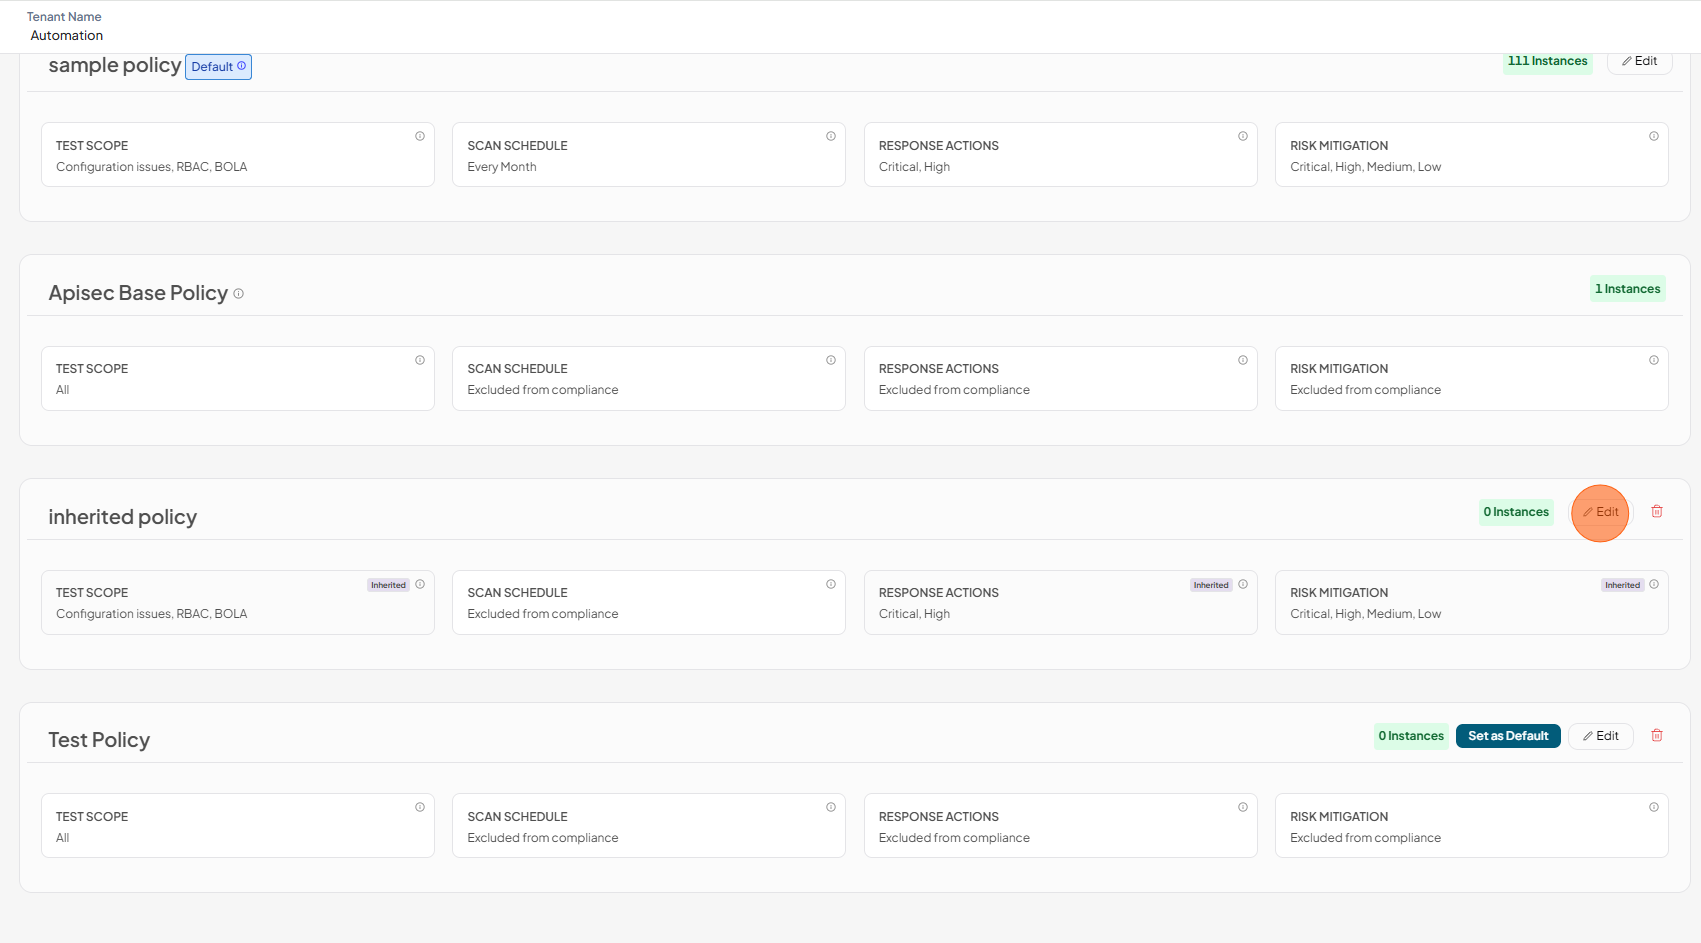Viewport: 1701px width, 943px height.
Task: Click Apisec Base Policy Test Scope All value
Action: click(63, 390)
